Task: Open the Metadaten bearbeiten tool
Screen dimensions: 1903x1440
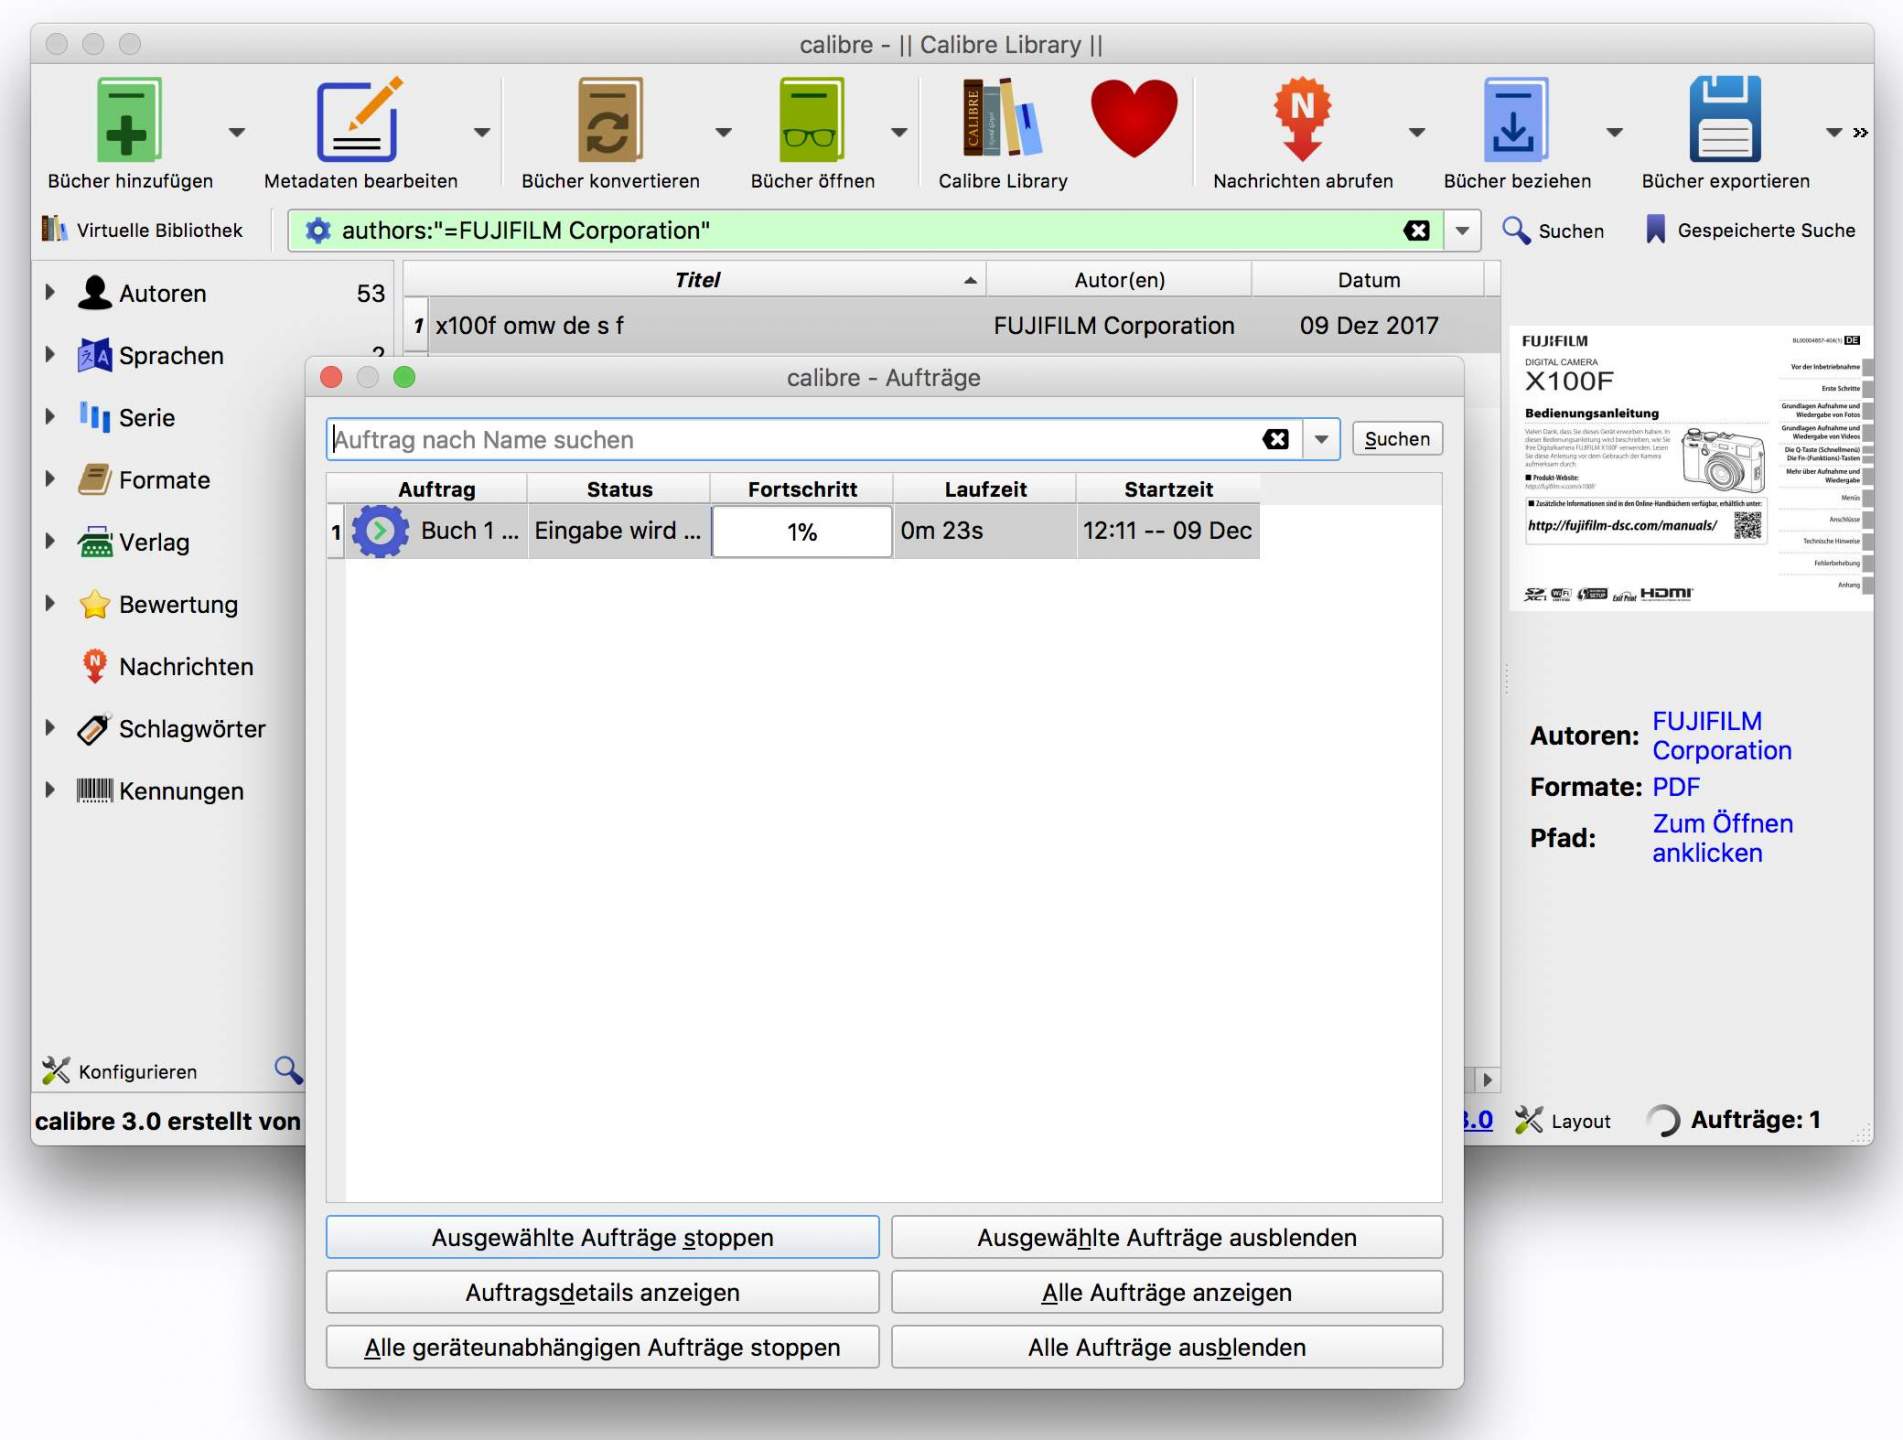Action: tap(359, 120)
